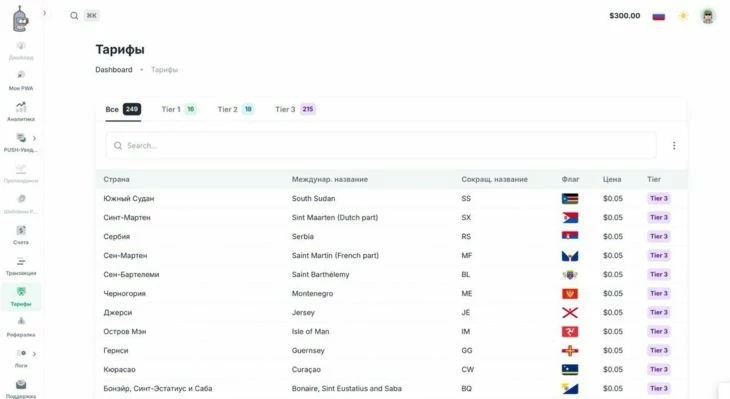This screenshot has height=399, width=730.
Task: Select the Tier 2 tab
Action: pyautogui.click(x=236, y=109)
